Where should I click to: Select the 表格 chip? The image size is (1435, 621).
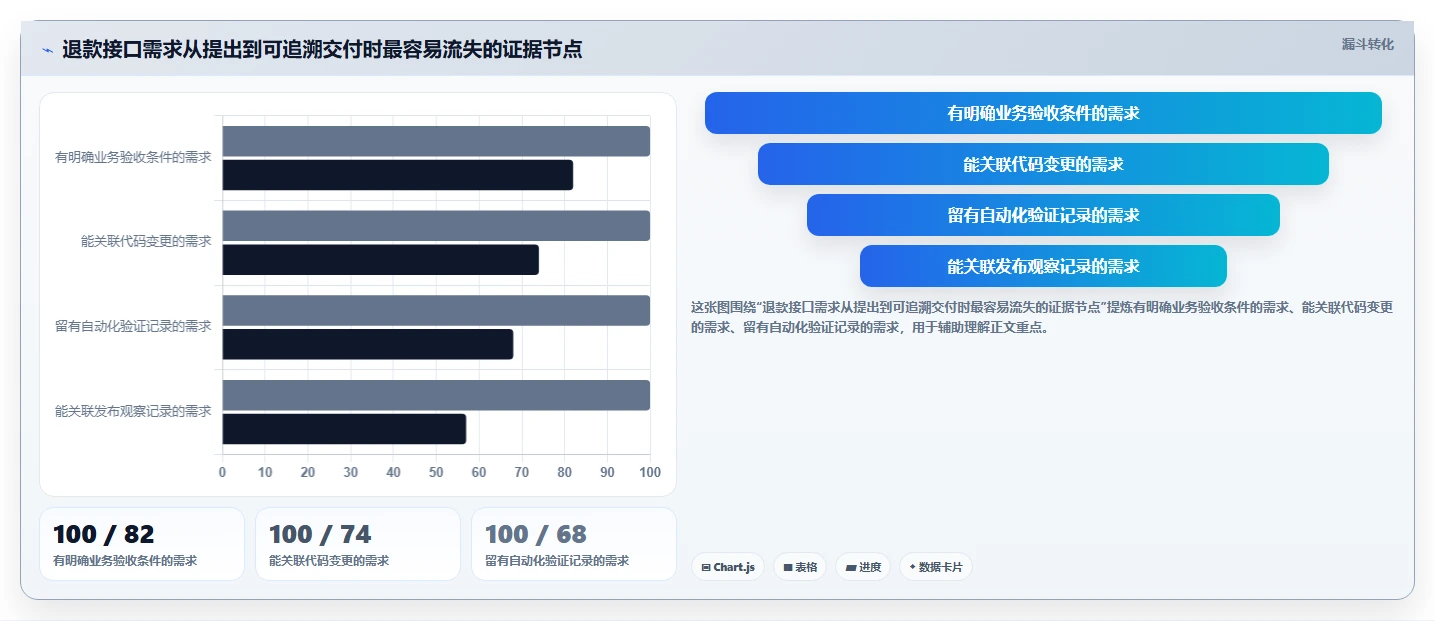click(x=800, y=567)
